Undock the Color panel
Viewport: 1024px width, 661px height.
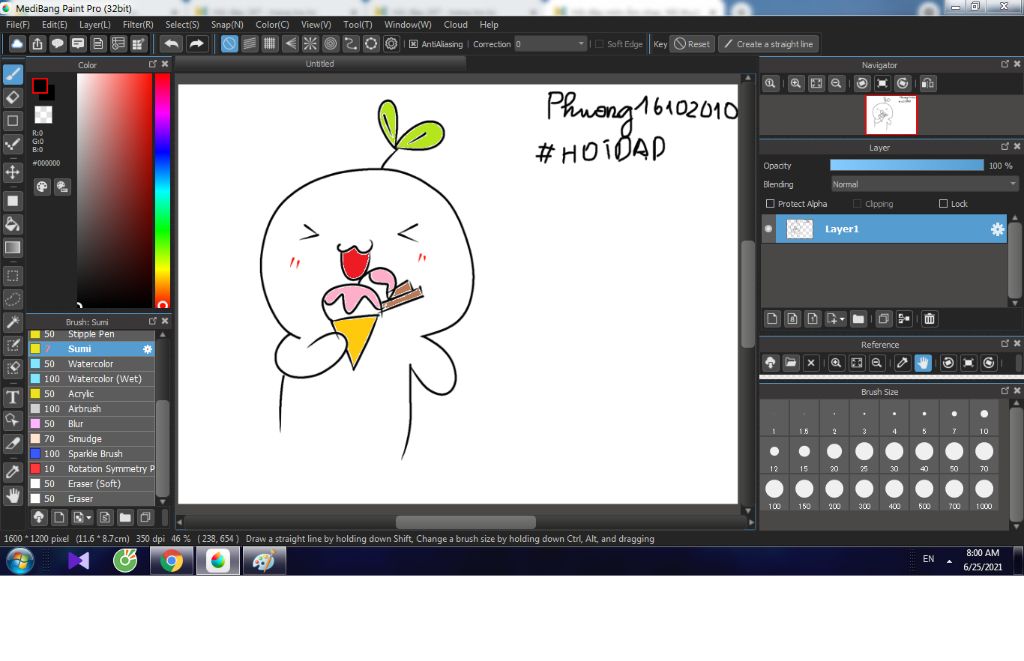[153, 64]
